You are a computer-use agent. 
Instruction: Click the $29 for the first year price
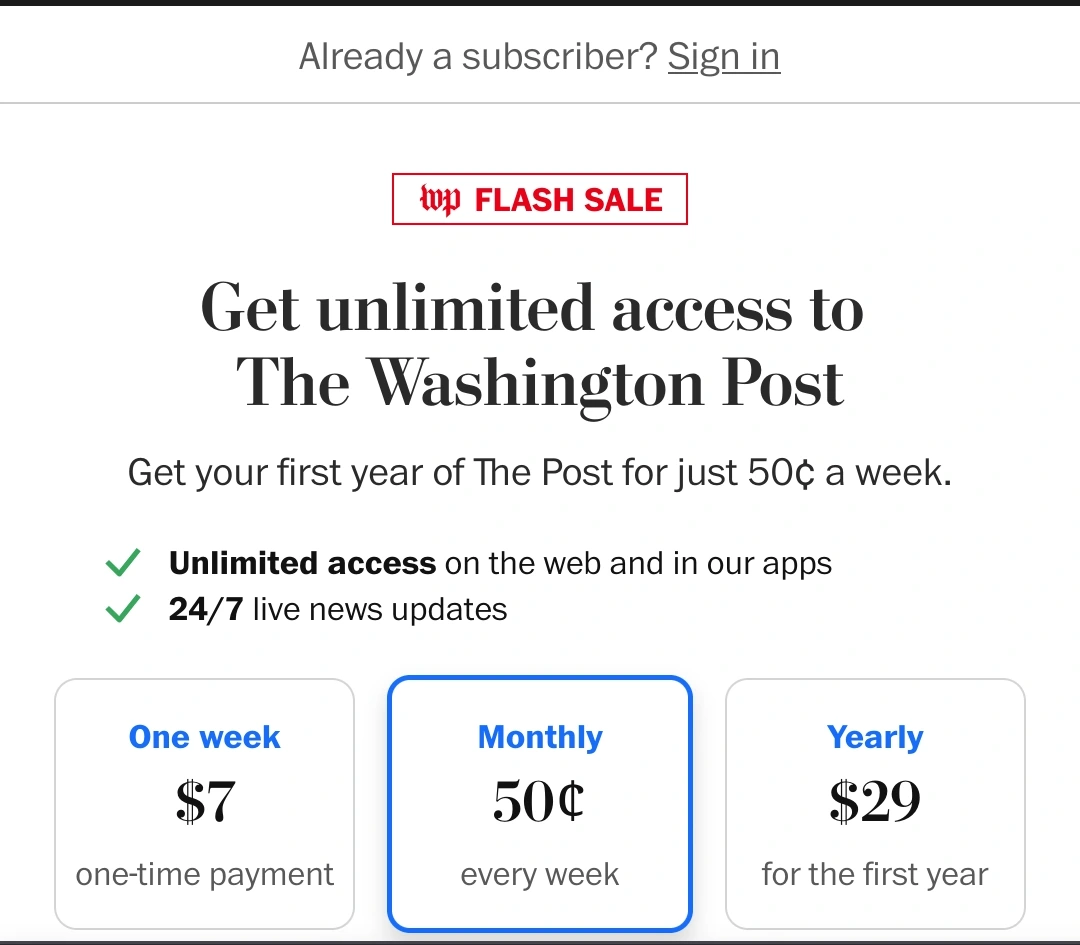pos(875,800)
